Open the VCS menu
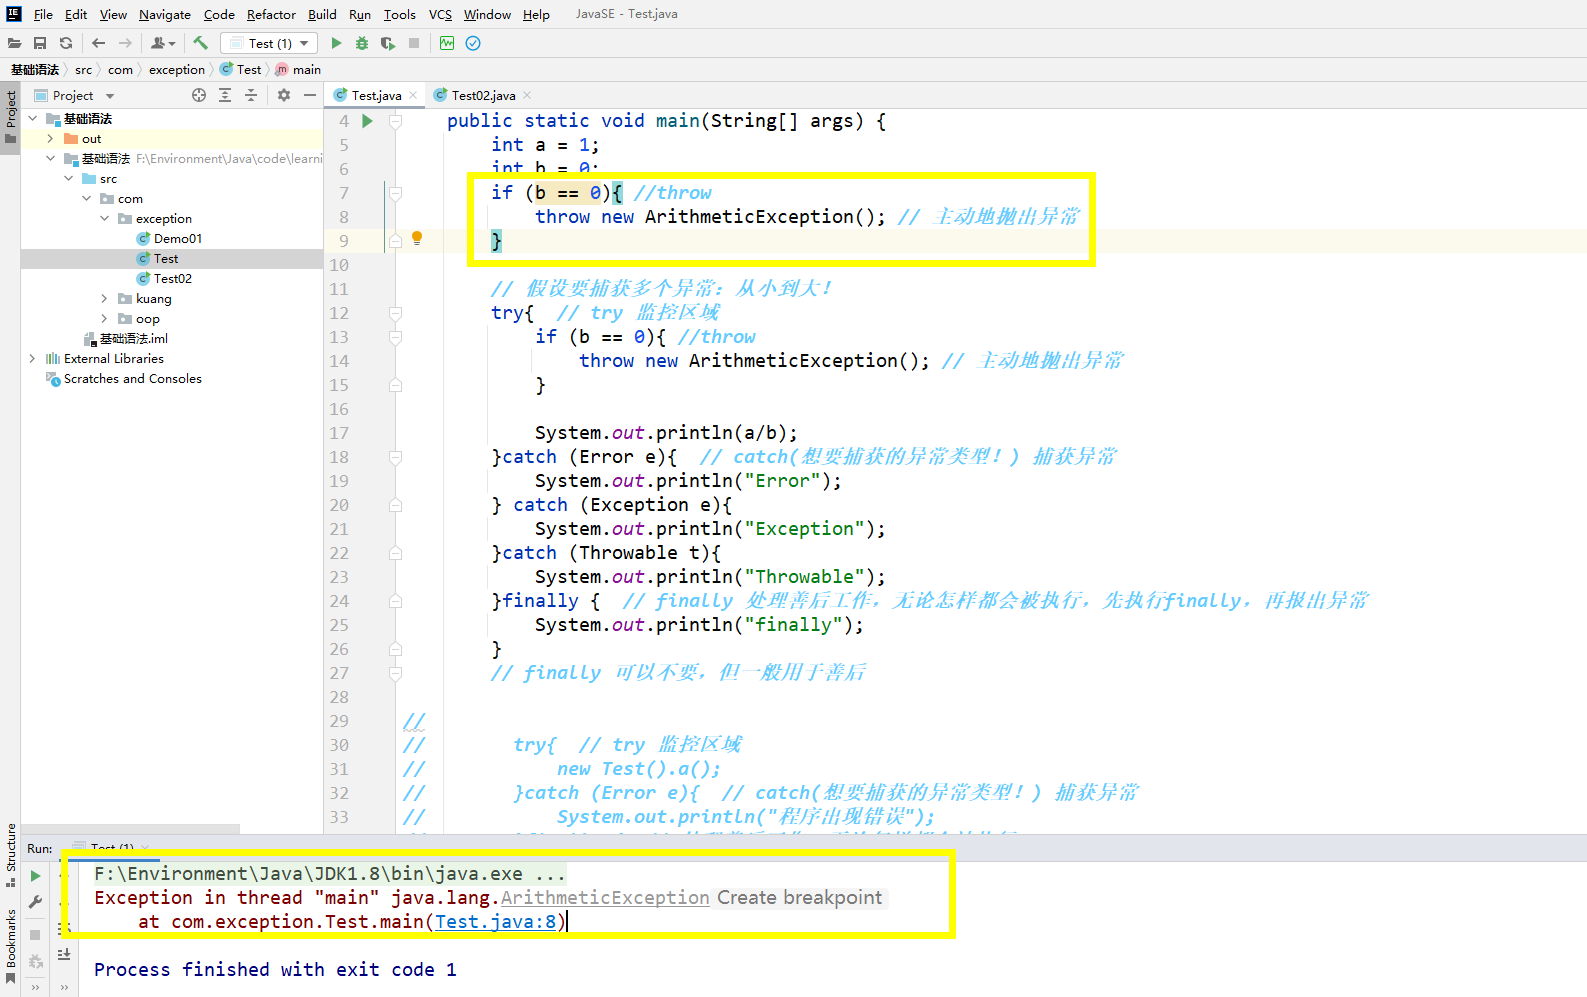 tap(440, 14)
